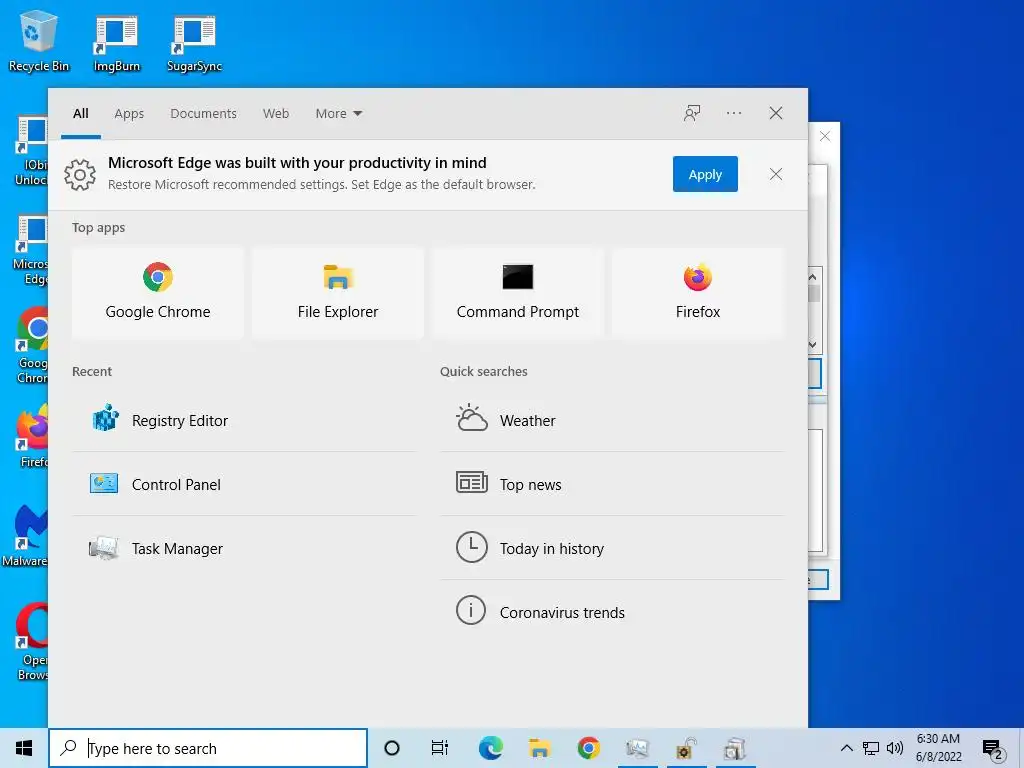Select Today in history quick search

click(x=612, y=548)
